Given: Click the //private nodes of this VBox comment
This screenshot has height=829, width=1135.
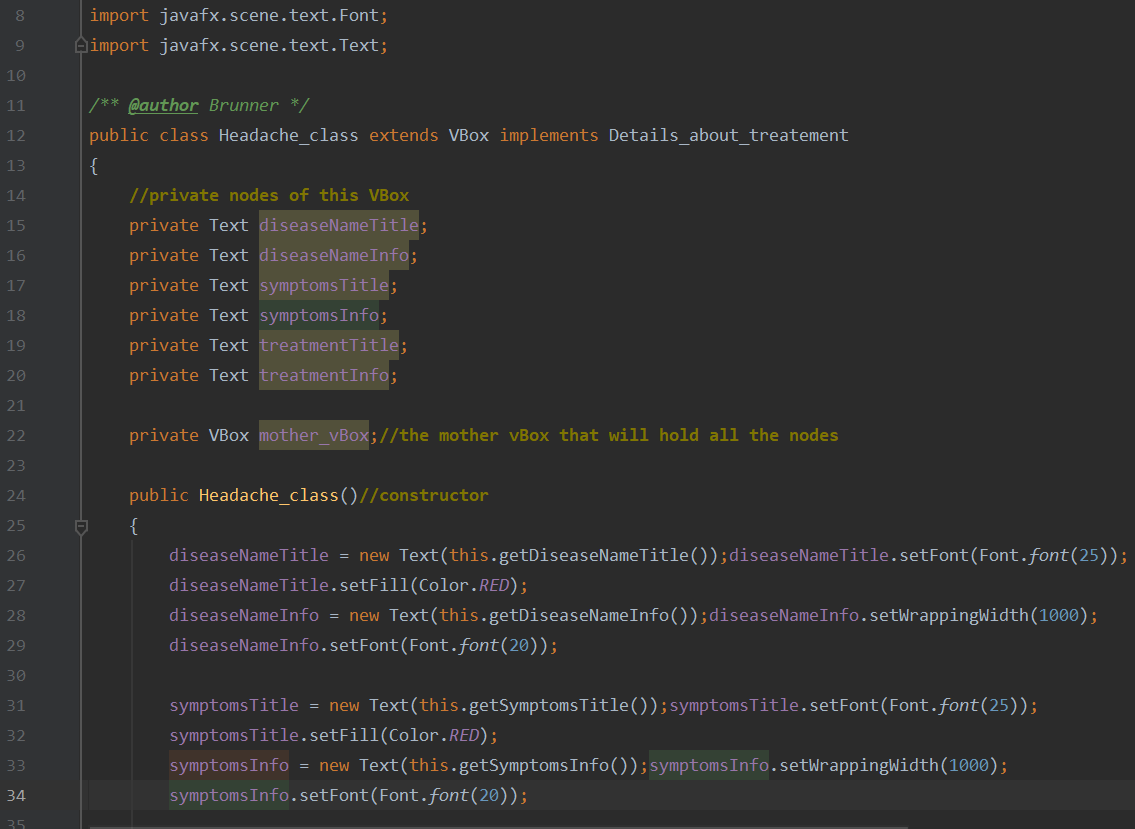Looking at the screenshot, I should pyautogui.click(x=269, y=195).
